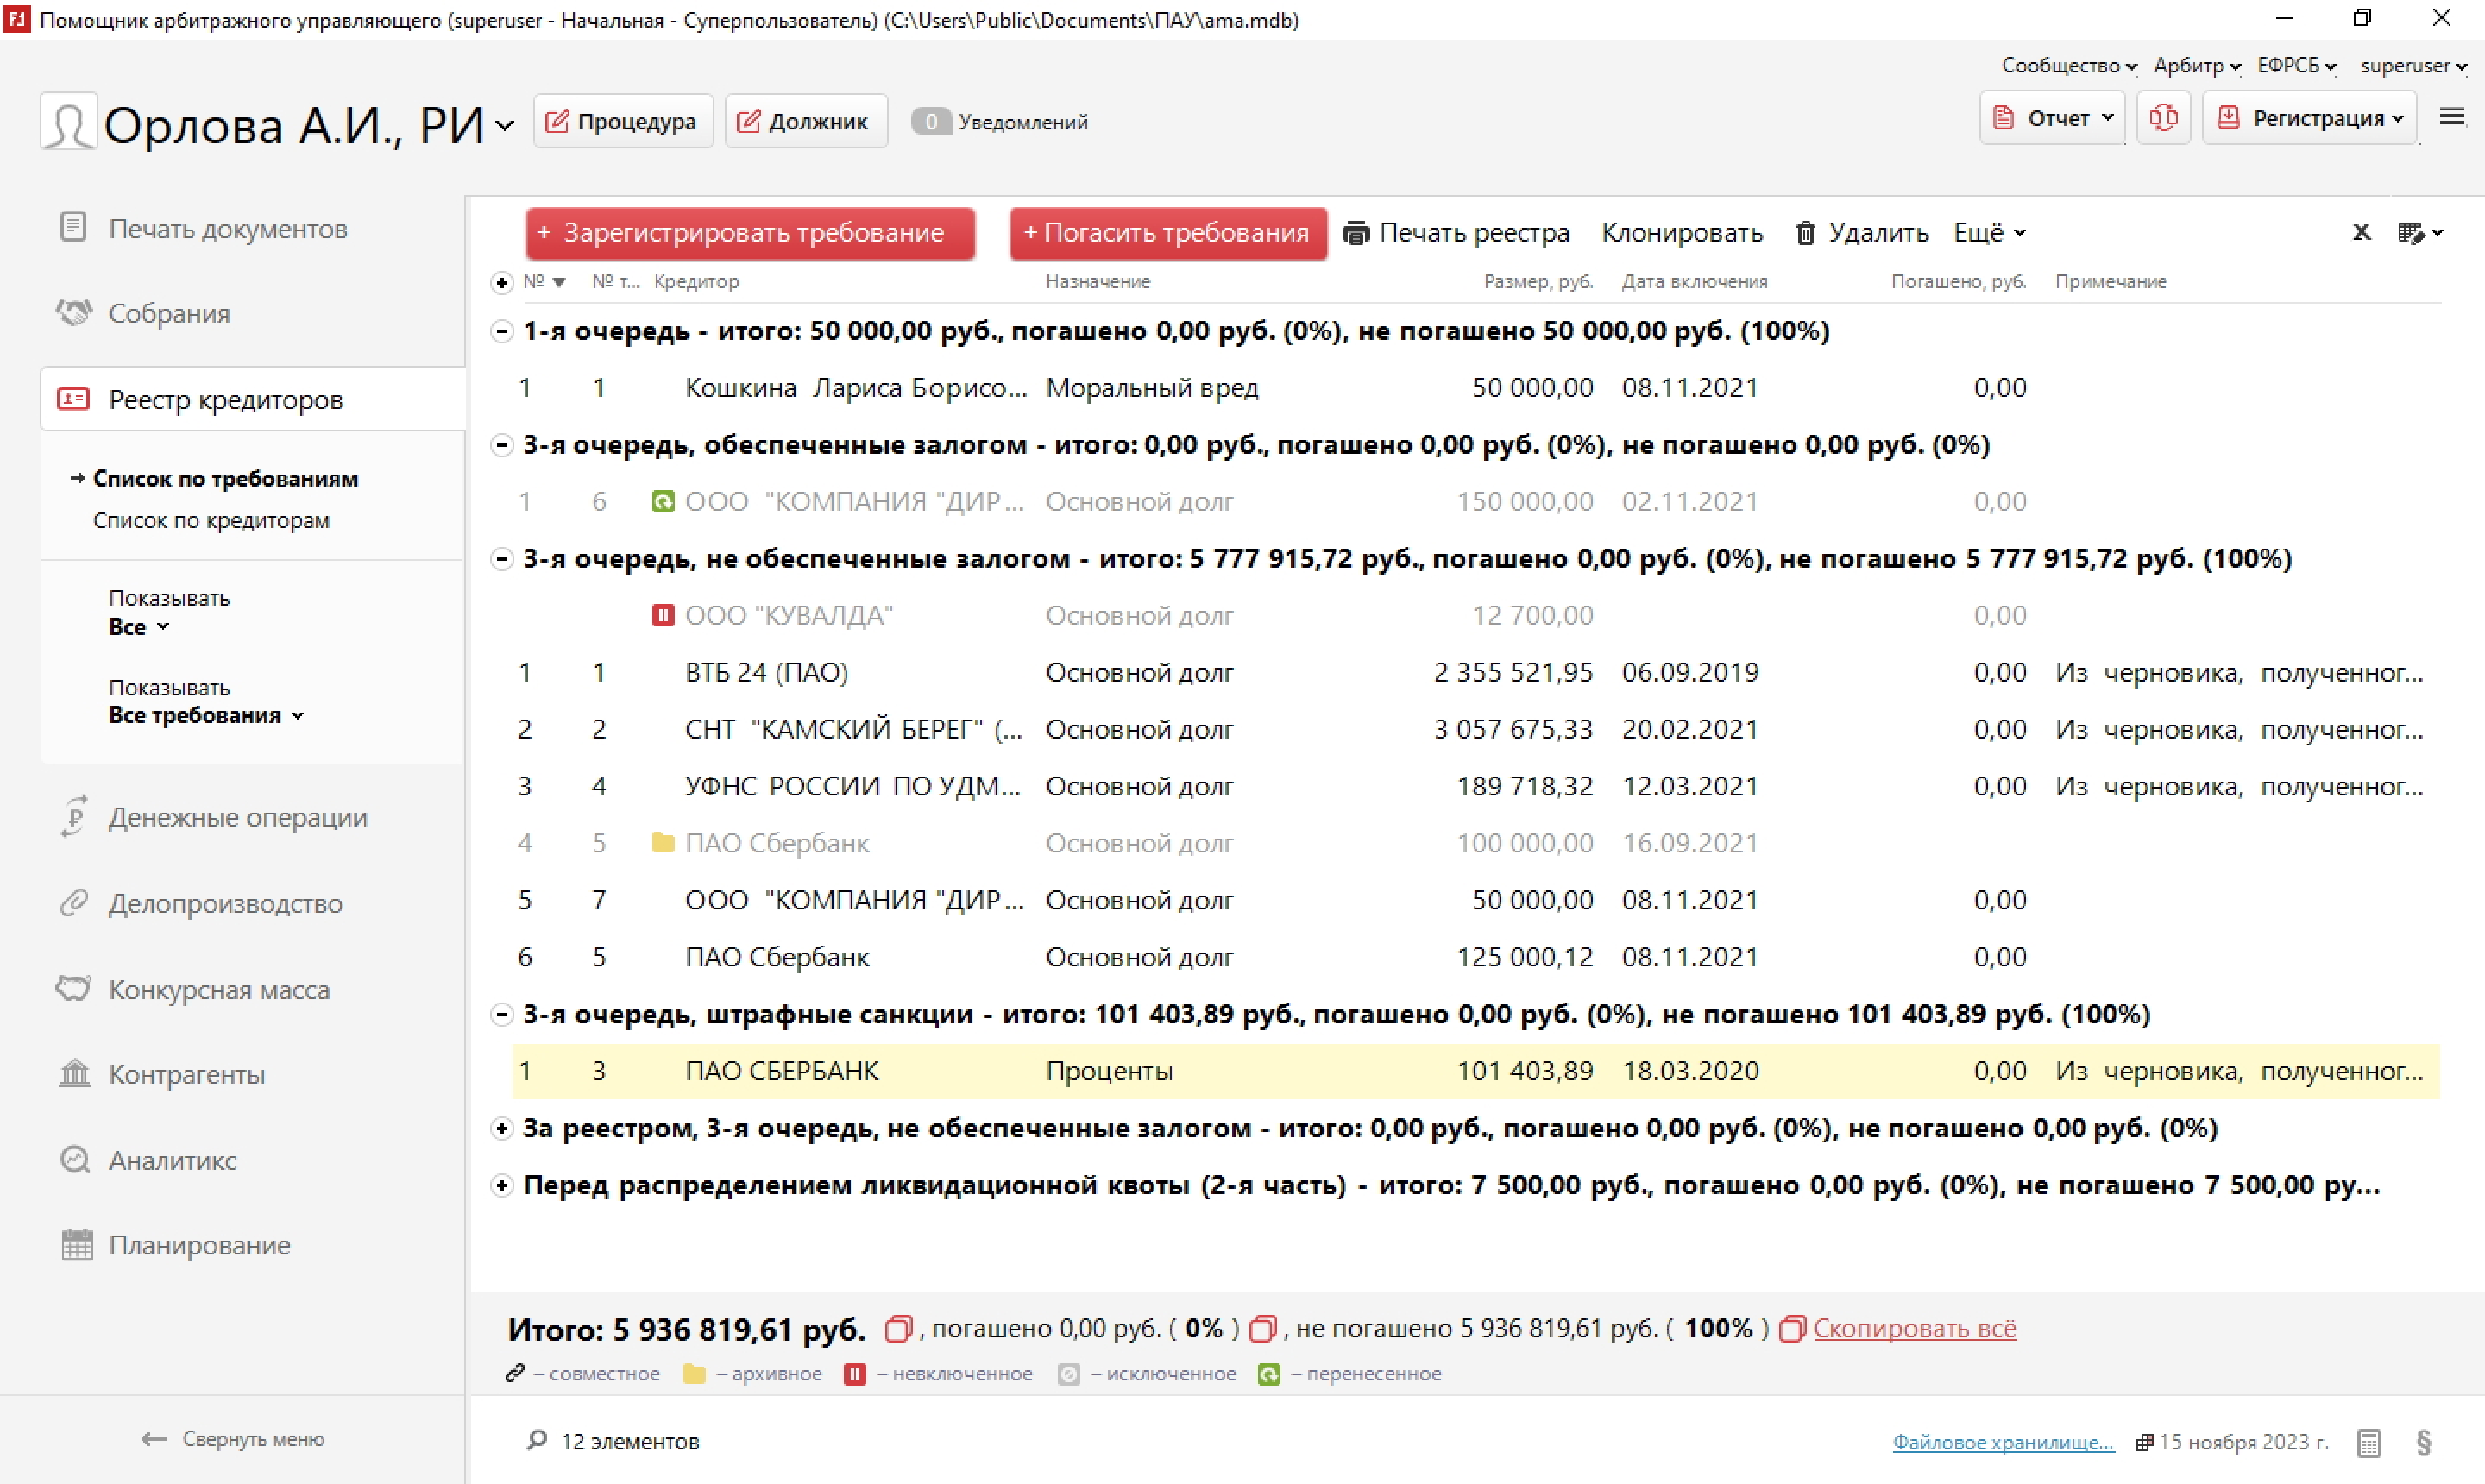Switch to Список по кредиторам view
This screenshot has width=2485, height=1484.
(211, 520)
